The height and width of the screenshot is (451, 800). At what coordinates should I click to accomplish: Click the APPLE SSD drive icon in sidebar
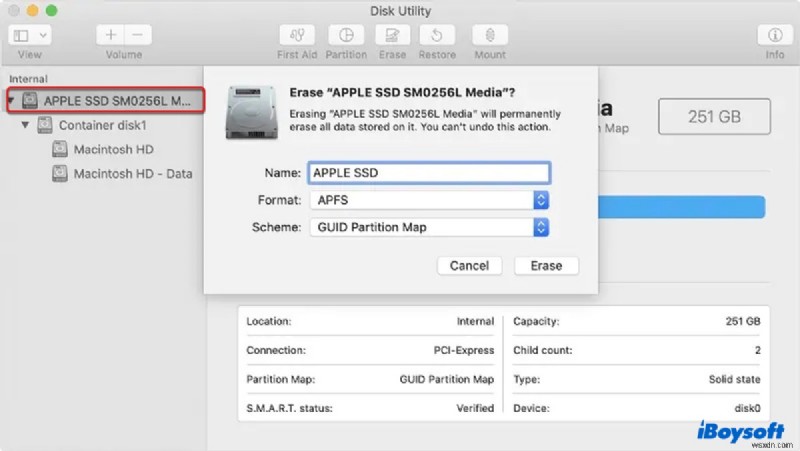30,100
